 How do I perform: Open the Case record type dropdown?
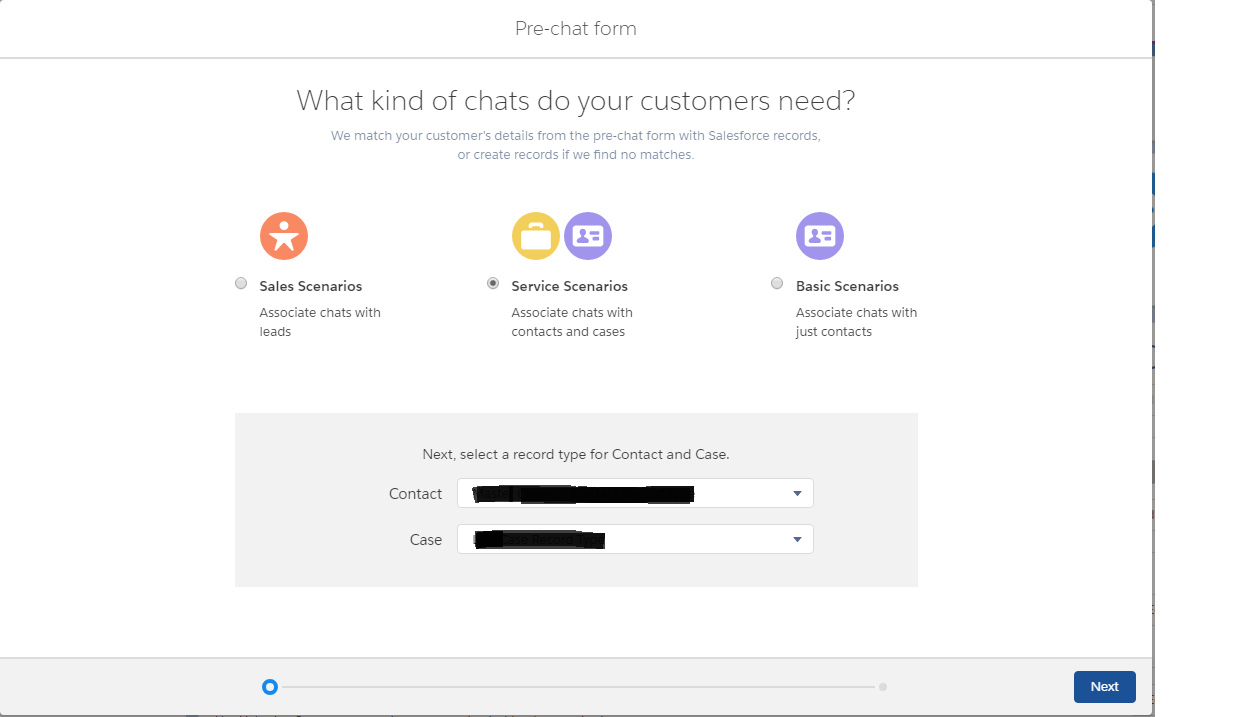(x=634, y=539)
